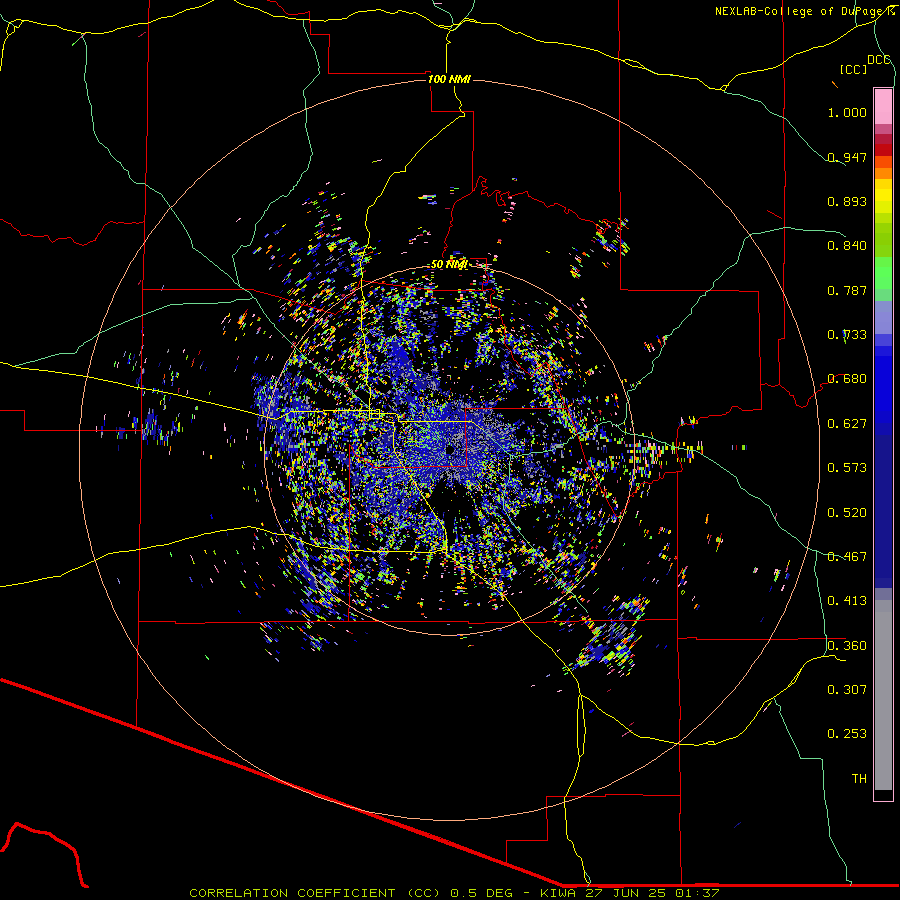Image resolution: width=900 pixels, height=900 pixels.
Task: Click the 0.520 value on the color scale
Action: point(847,513)
